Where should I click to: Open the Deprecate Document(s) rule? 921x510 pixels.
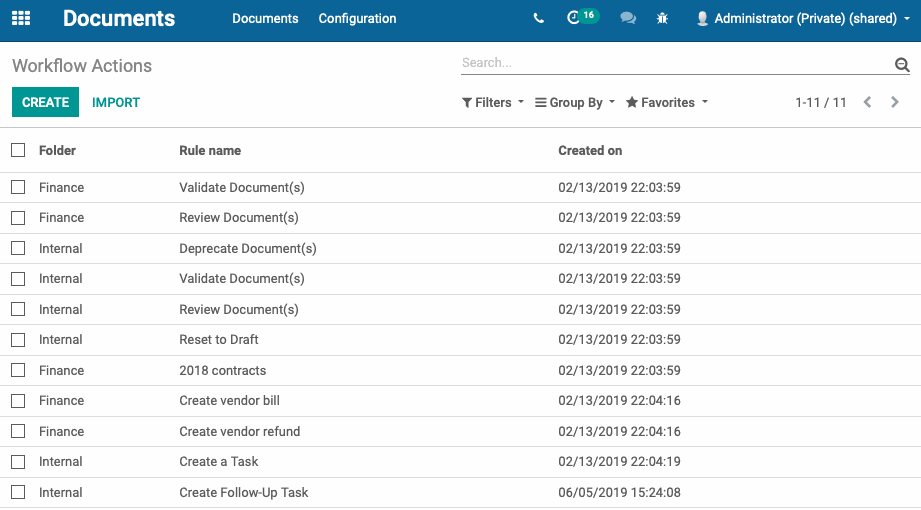(x=247, y=249)
